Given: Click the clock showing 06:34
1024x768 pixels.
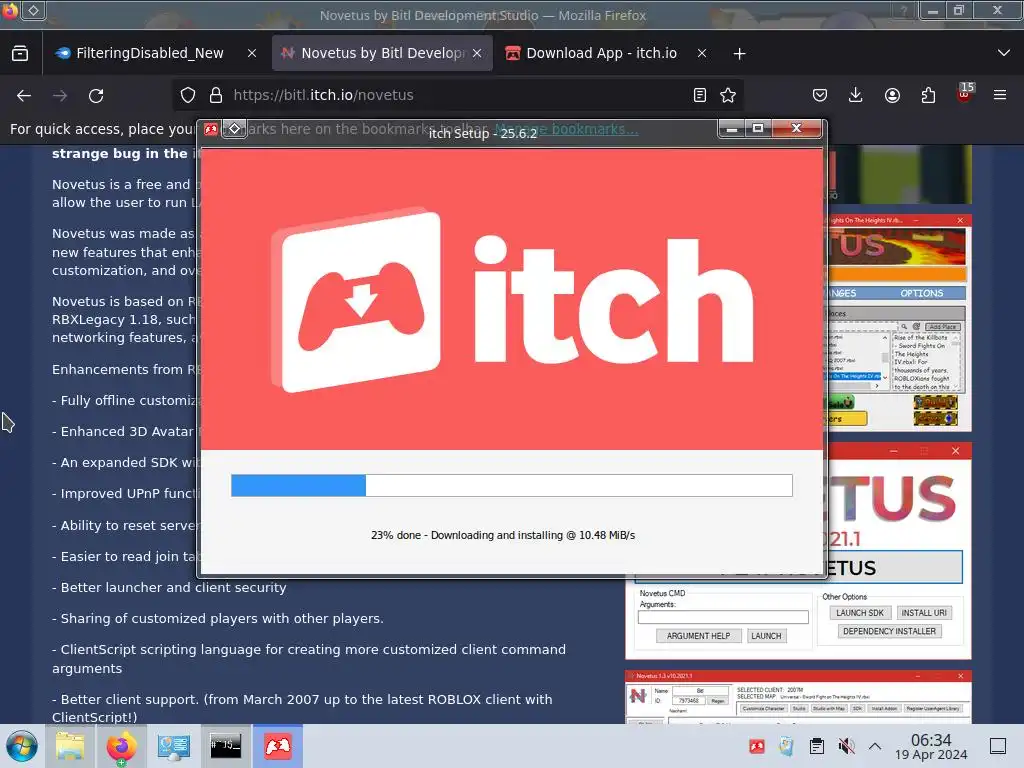Looking at the screenshot, I should [x=931, y=746].
